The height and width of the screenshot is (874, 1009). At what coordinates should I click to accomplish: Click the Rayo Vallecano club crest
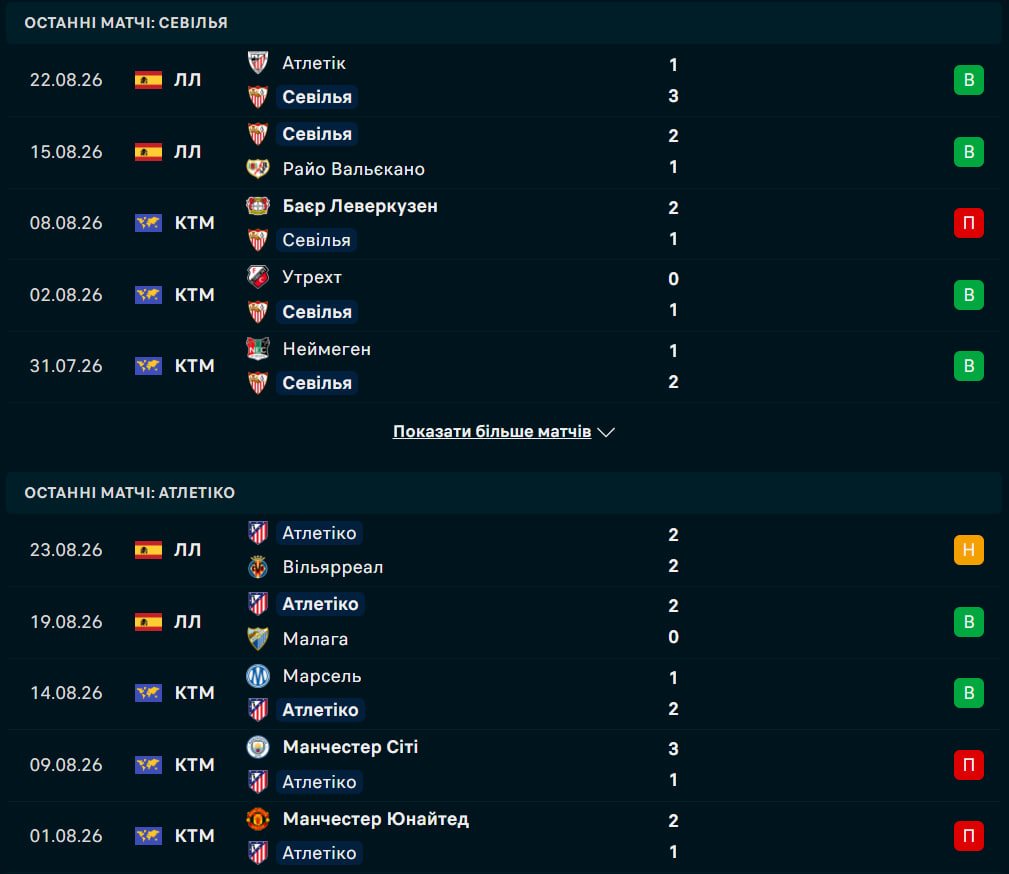258,169
